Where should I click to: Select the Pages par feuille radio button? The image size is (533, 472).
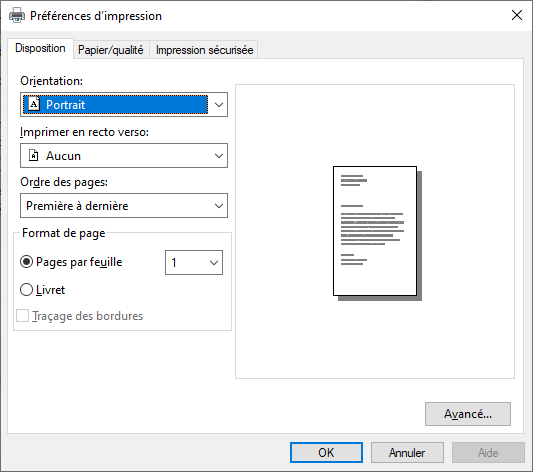[27, 262]
